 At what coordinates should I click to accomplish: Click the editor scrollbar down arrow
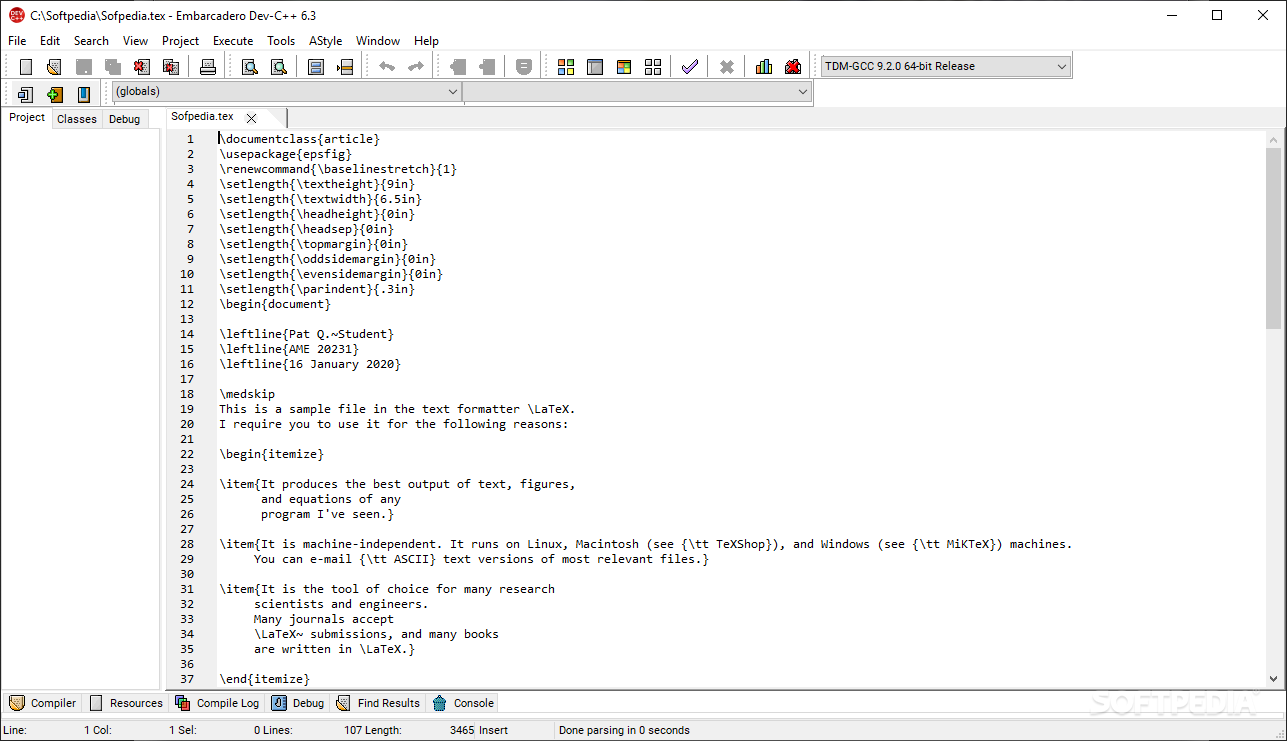point(1273,679)
